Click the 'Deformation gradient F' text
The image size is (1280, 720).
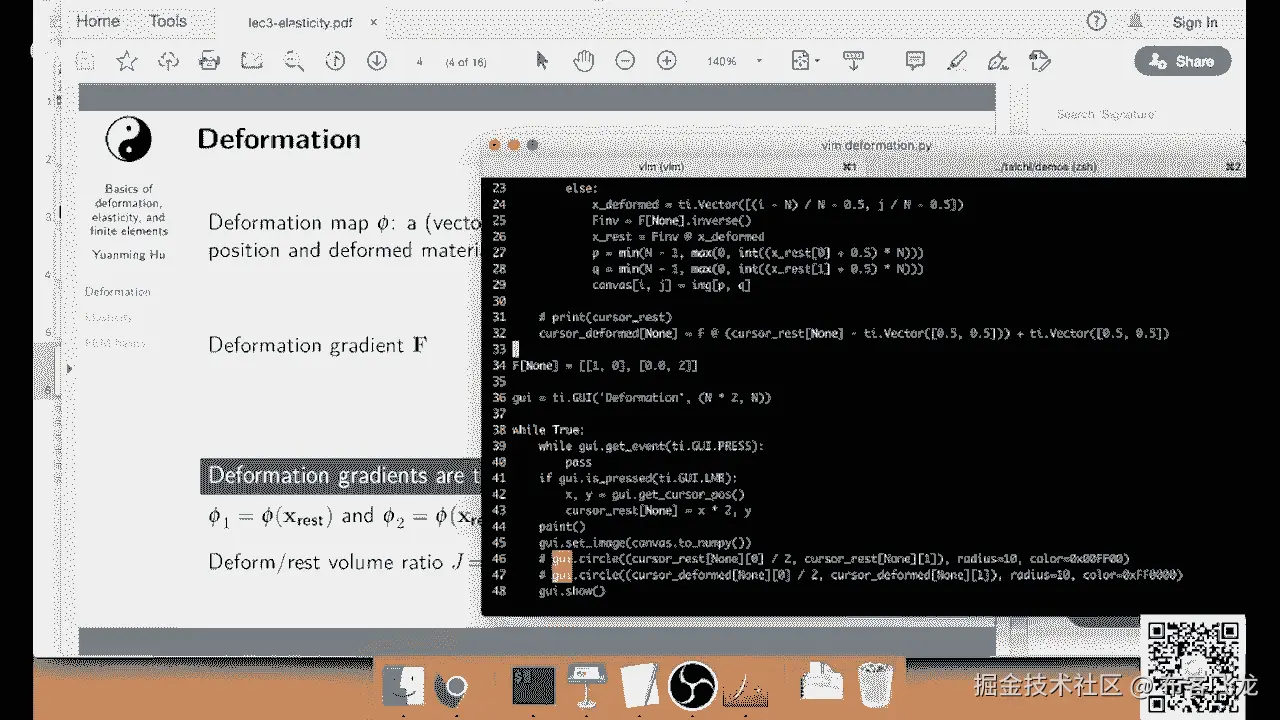(x=320, y=345)
